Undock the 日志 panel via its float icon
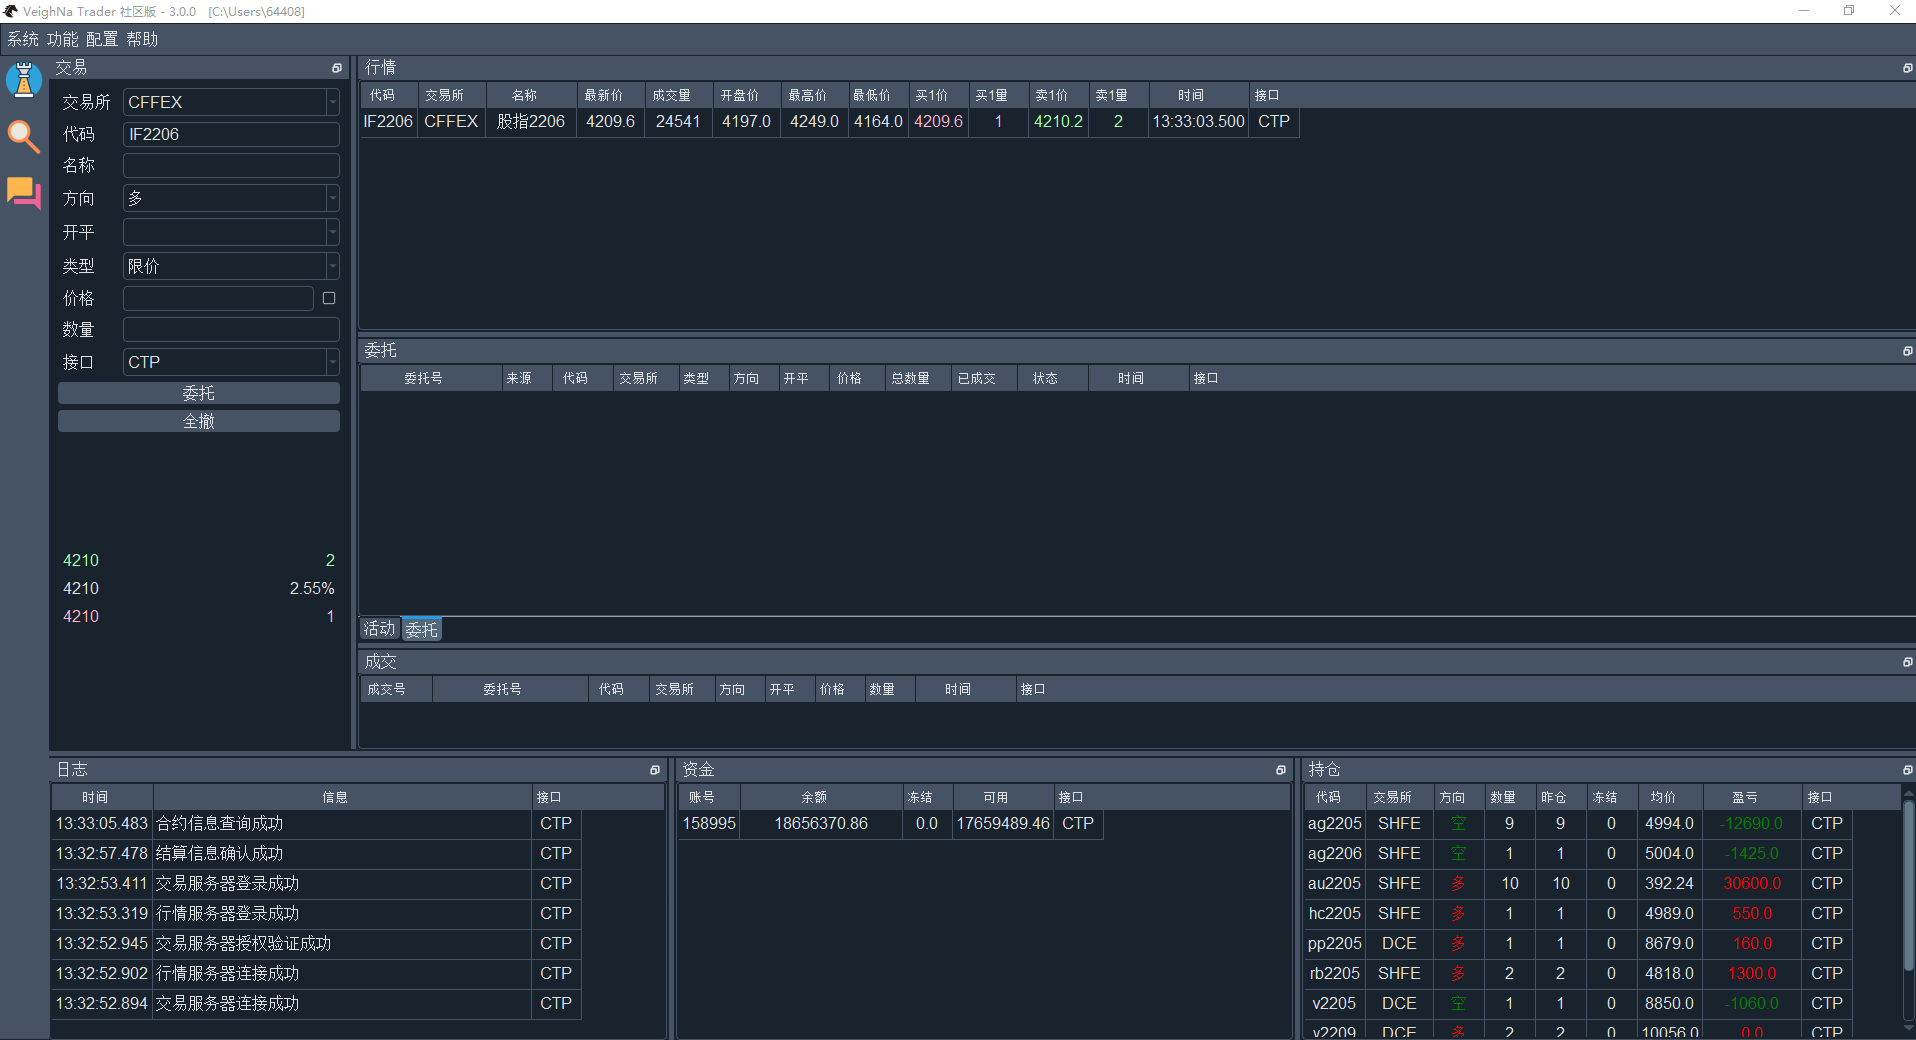Screen dimensions: 1916x1040 tap(655, 770)
